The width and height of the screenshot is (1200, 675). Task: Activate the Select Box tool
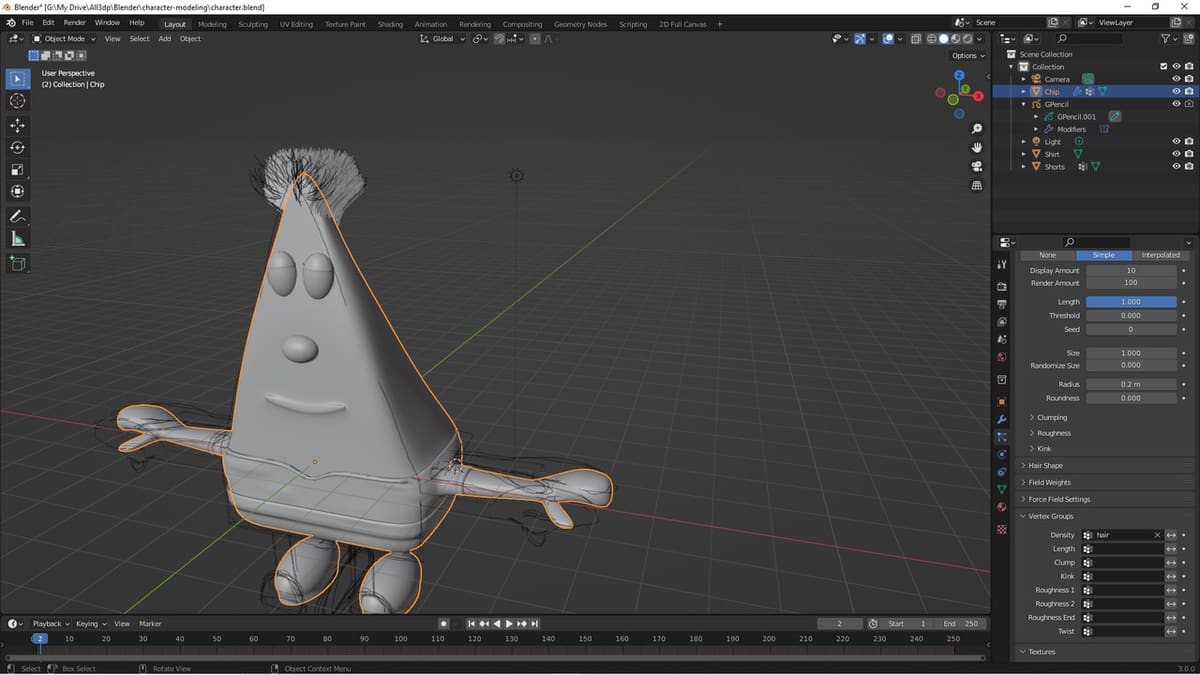(18, 78)
